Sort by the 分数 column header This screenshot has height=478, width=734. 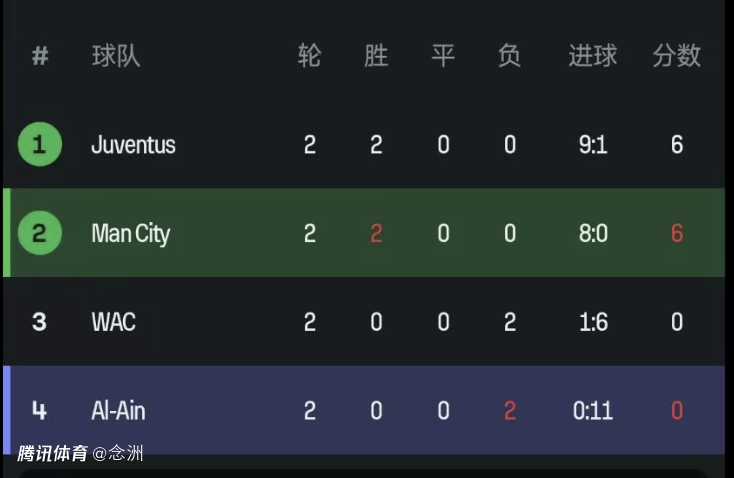pyautogui.click(x=677, y=56)
